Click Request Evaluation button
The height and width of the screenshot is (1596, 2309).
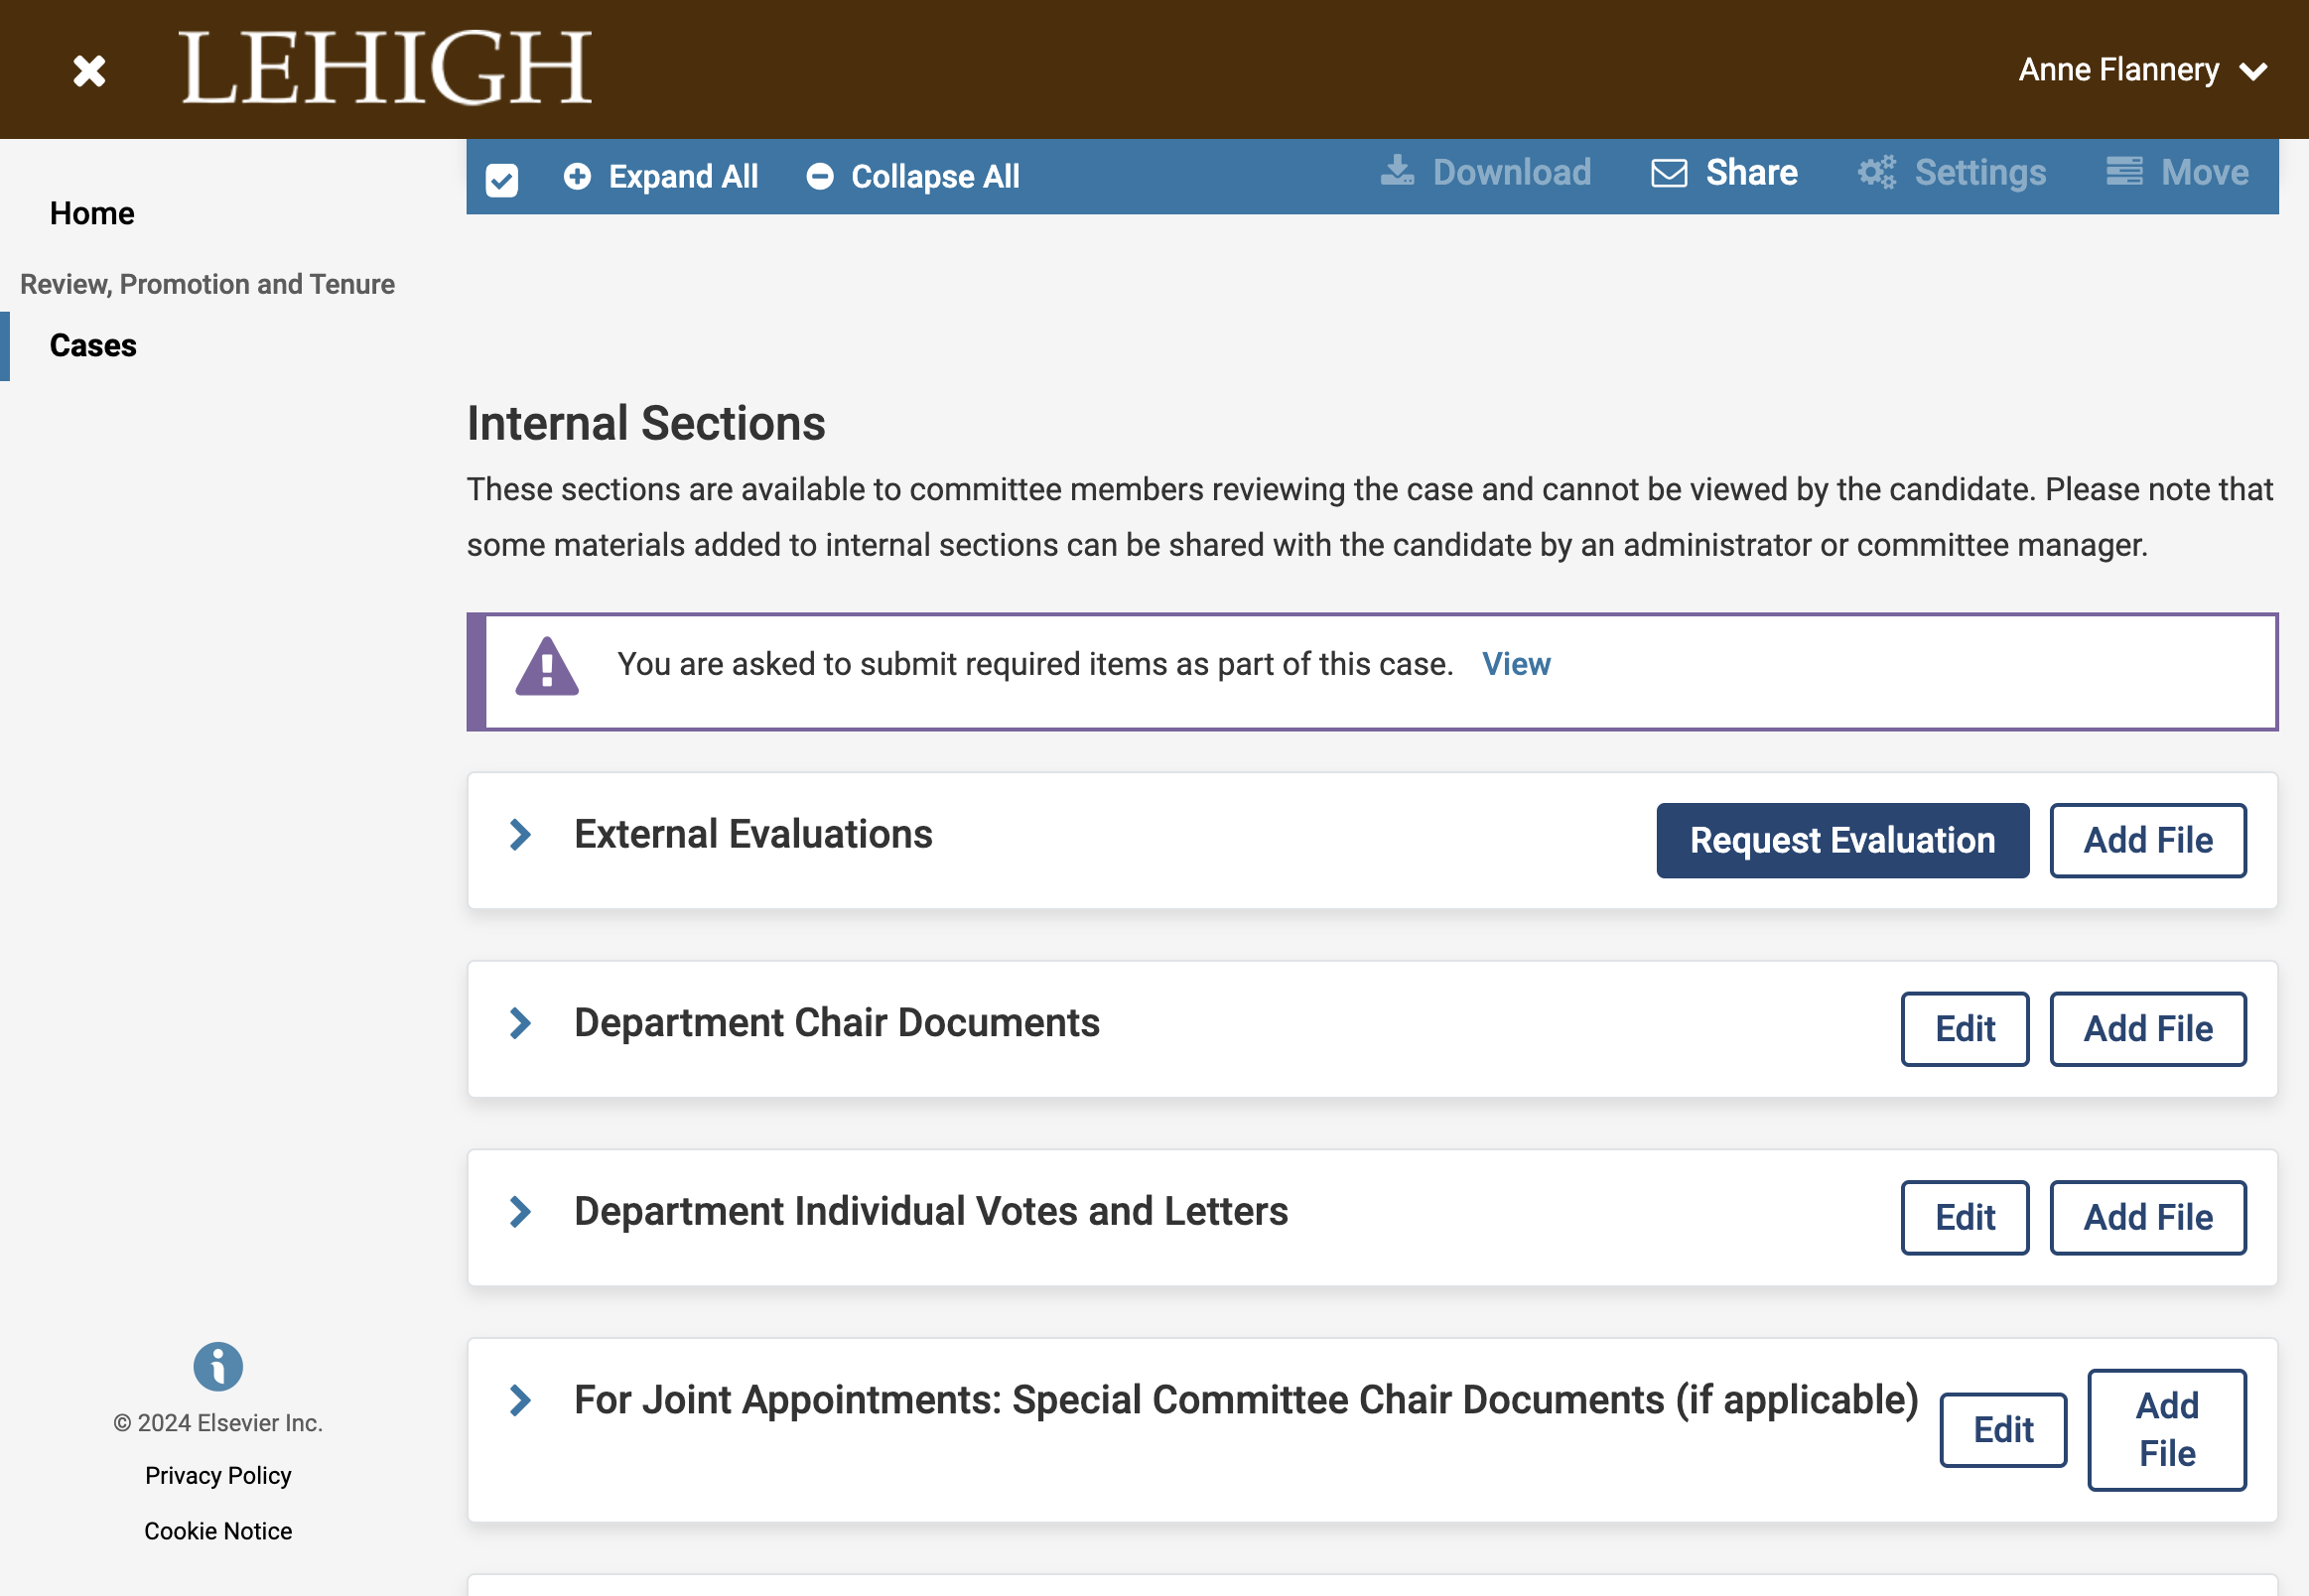coord(1842,840)
